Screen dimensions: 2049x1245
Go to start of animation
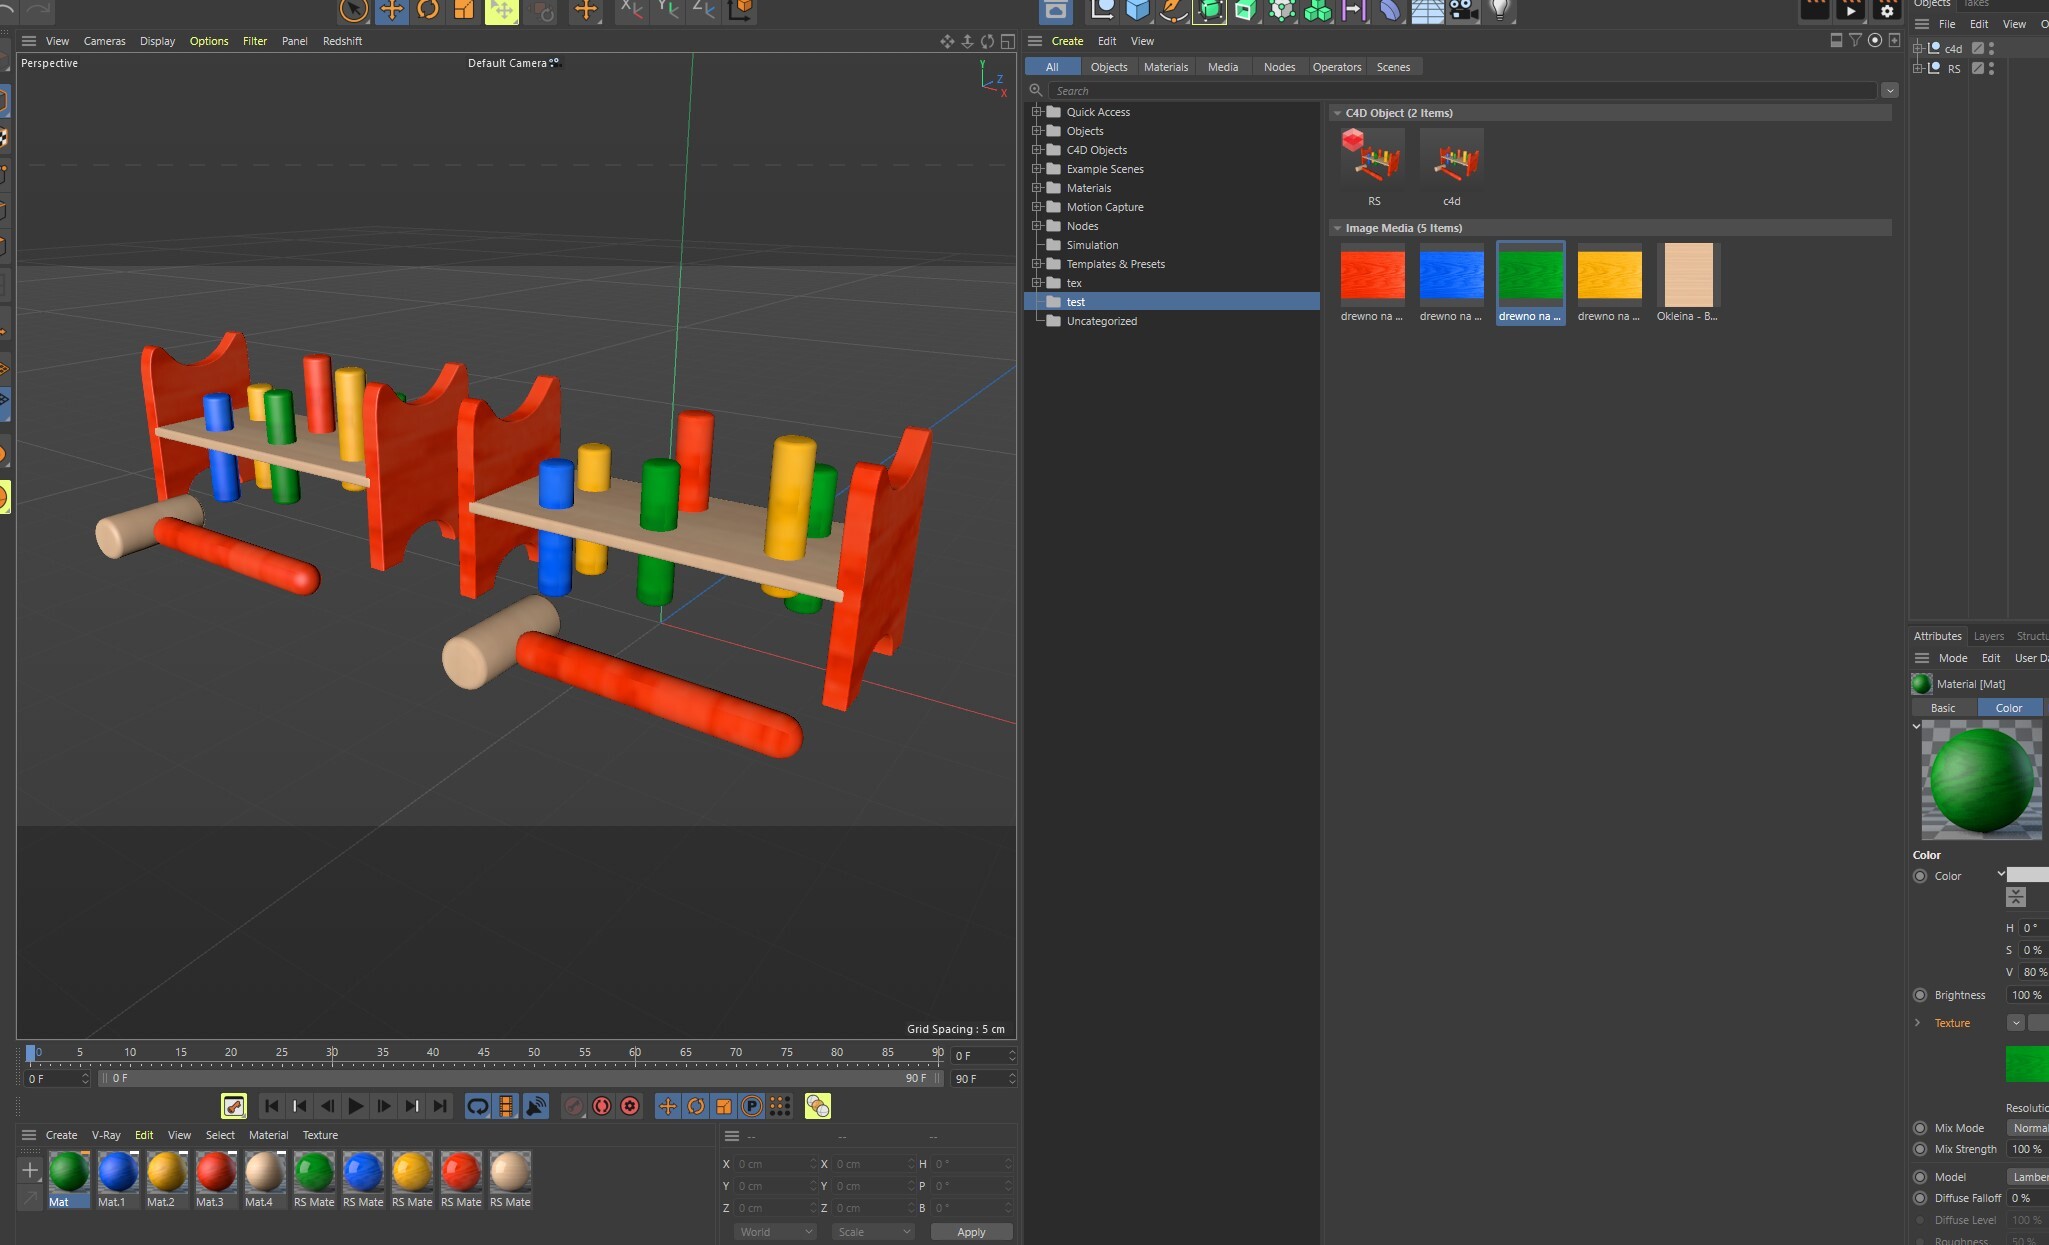click(271, 1106)
